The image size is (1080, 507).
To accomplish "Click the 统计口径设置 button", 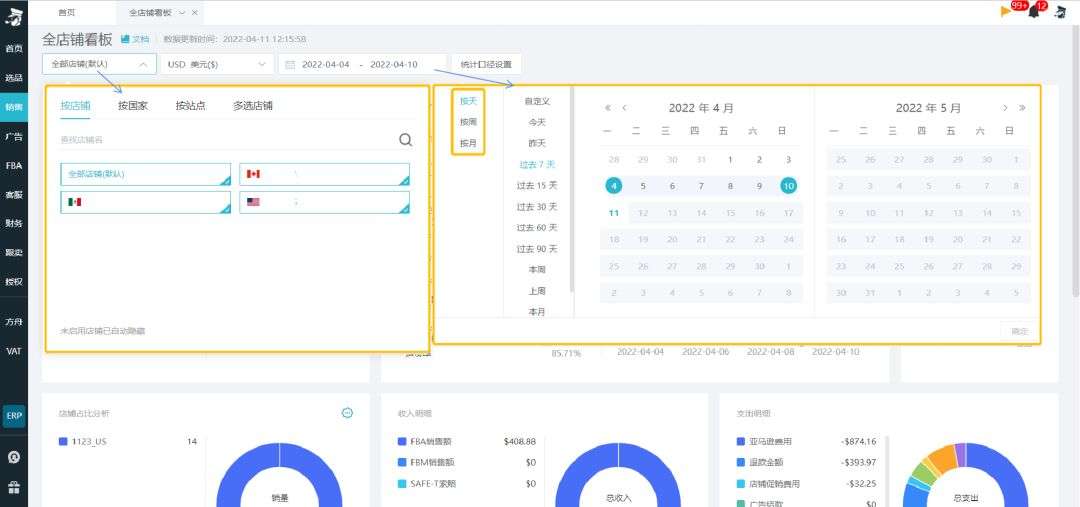I will click(x=486, y=64).
